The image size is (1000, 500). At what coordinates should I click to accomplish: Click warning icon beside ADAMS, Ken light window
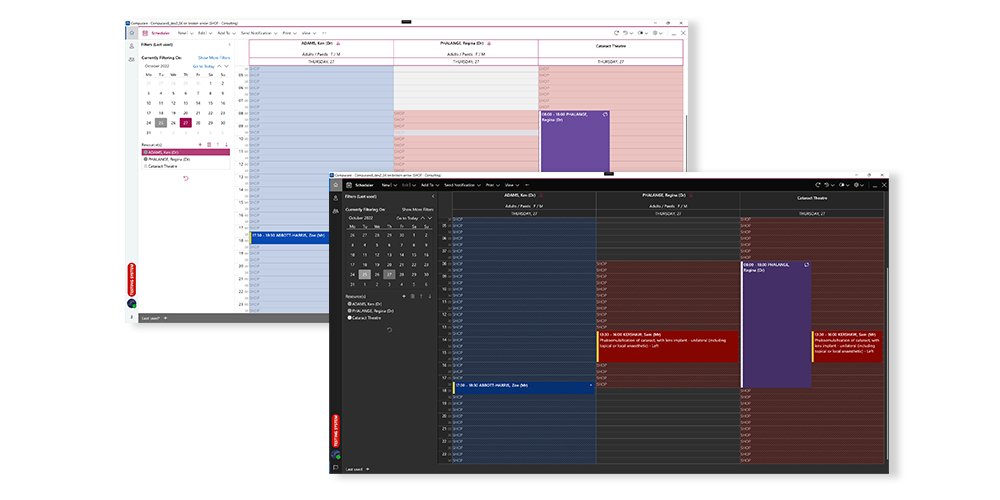pos(338,43)
